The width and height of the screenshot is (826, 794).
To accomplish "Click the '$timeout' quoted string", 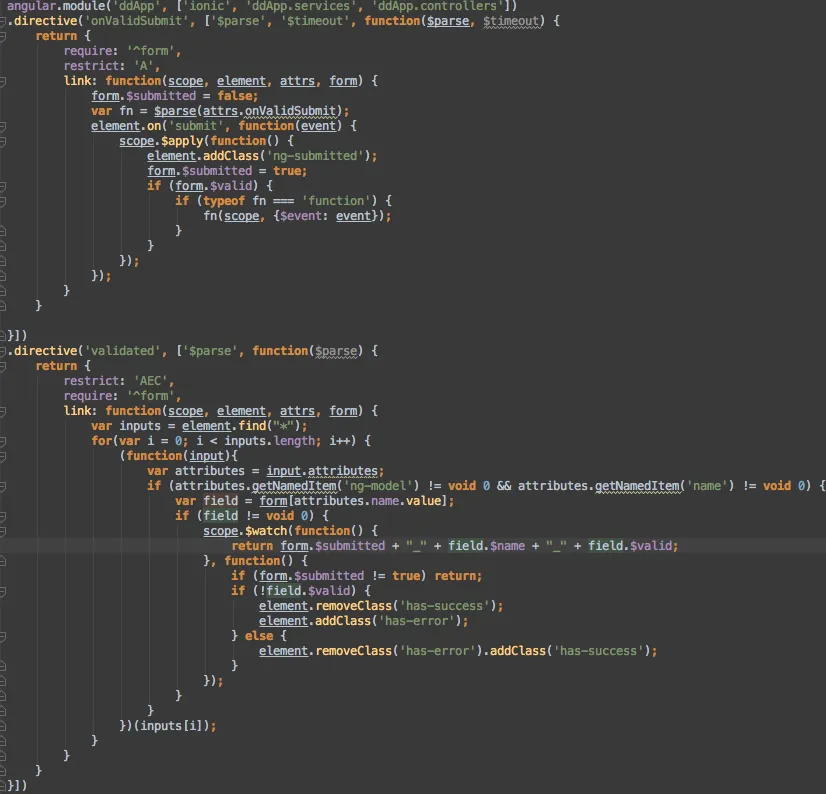I will coord(314,21).
